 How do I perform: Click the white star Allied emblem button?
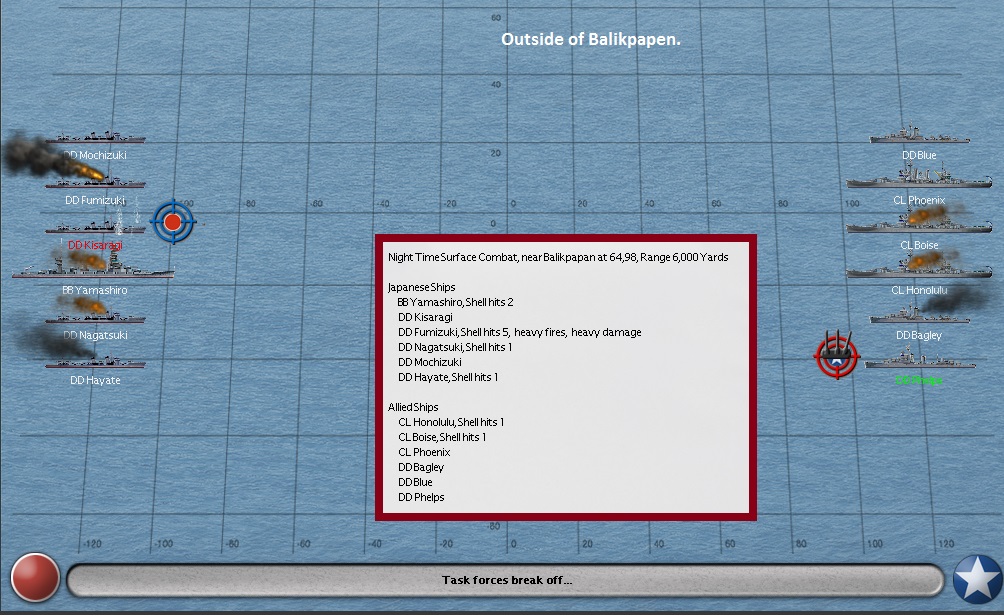pos(977,579)
